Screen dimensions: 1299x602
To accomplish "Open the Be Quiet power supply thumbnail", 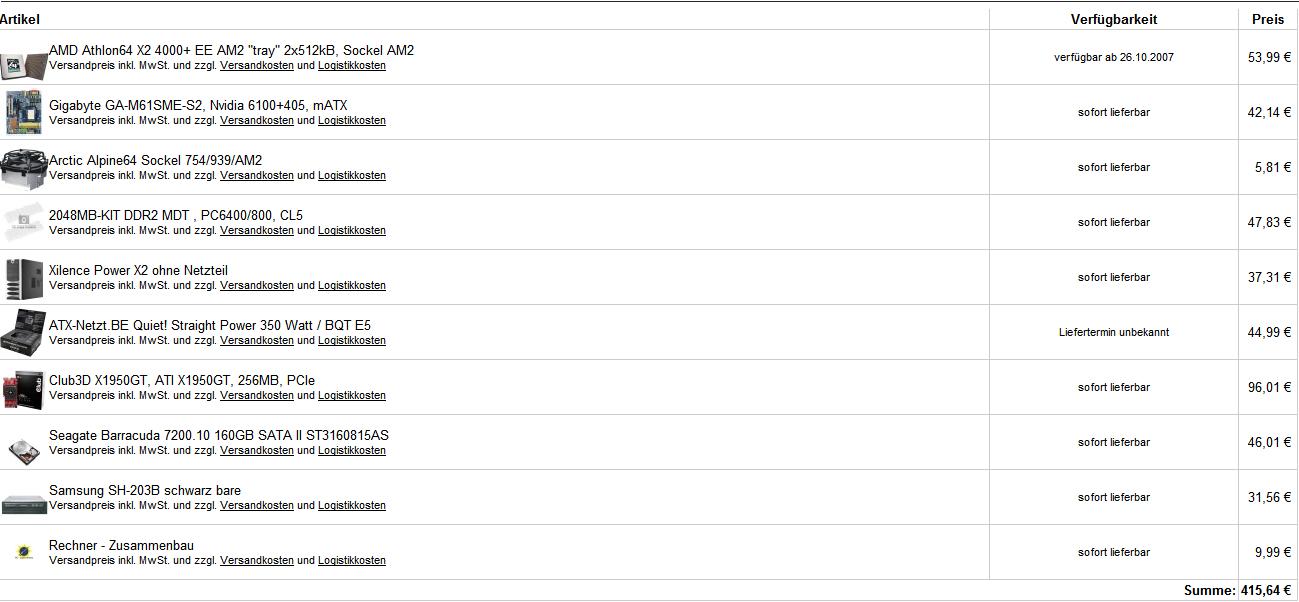I will [24, 333].
